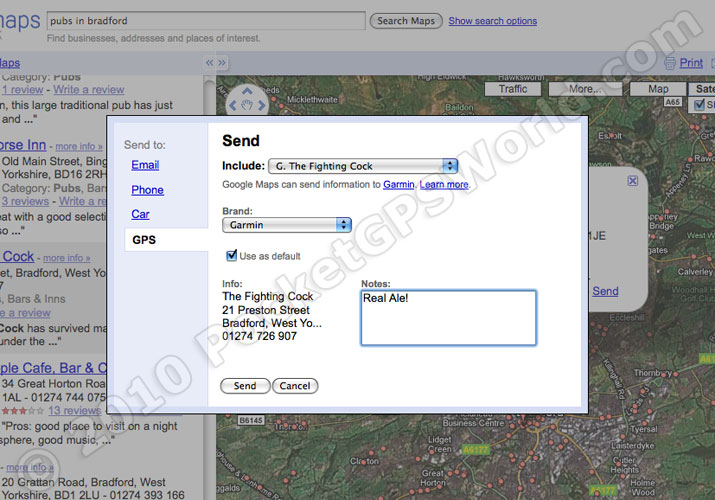The image size is (715, 500).
Task: Select Car in the Send to list
Action: click(x=140, y=214)
